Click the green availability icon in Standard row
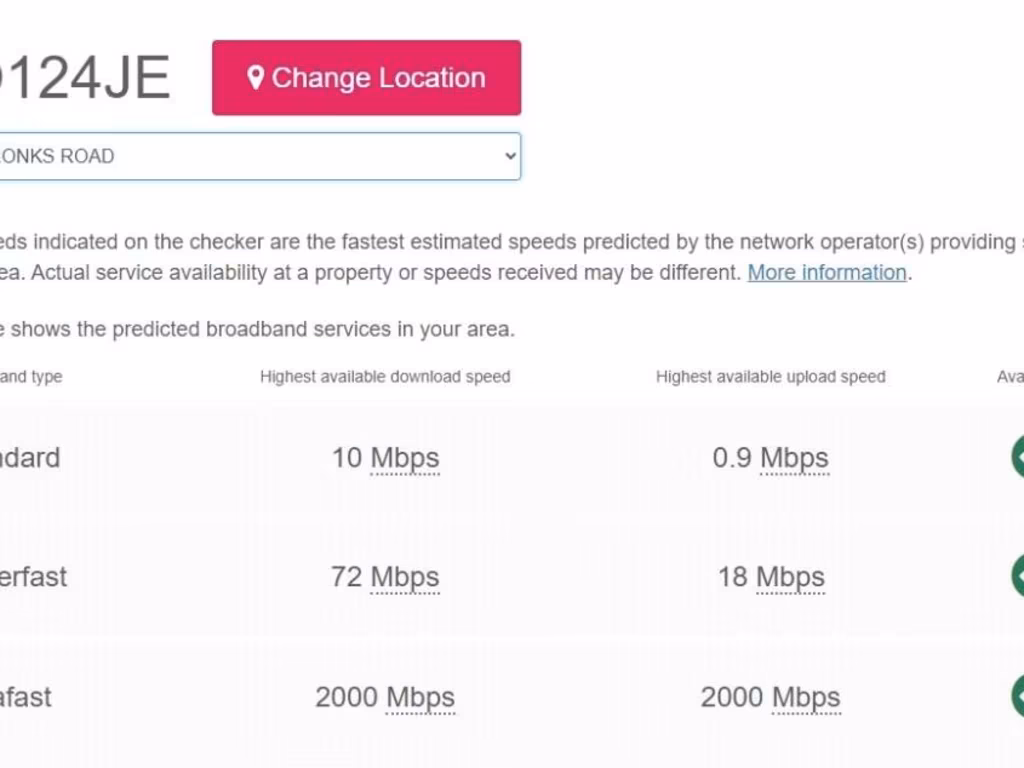 point(1017,457)
